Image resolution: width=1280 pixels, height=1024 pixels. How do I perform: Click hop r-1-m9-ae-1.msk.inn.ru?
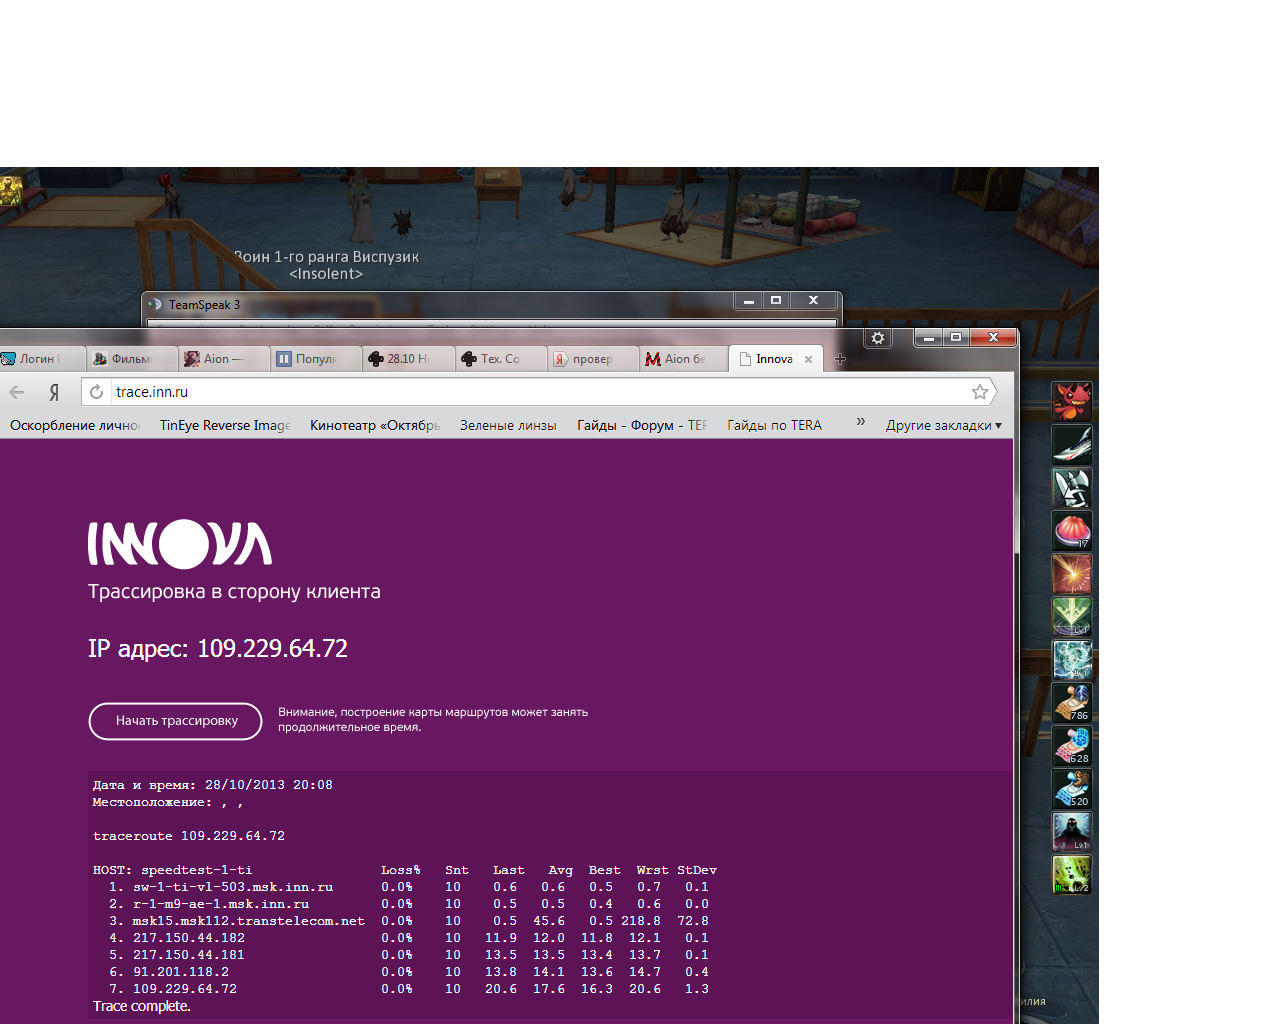click(x=221, y=904)
